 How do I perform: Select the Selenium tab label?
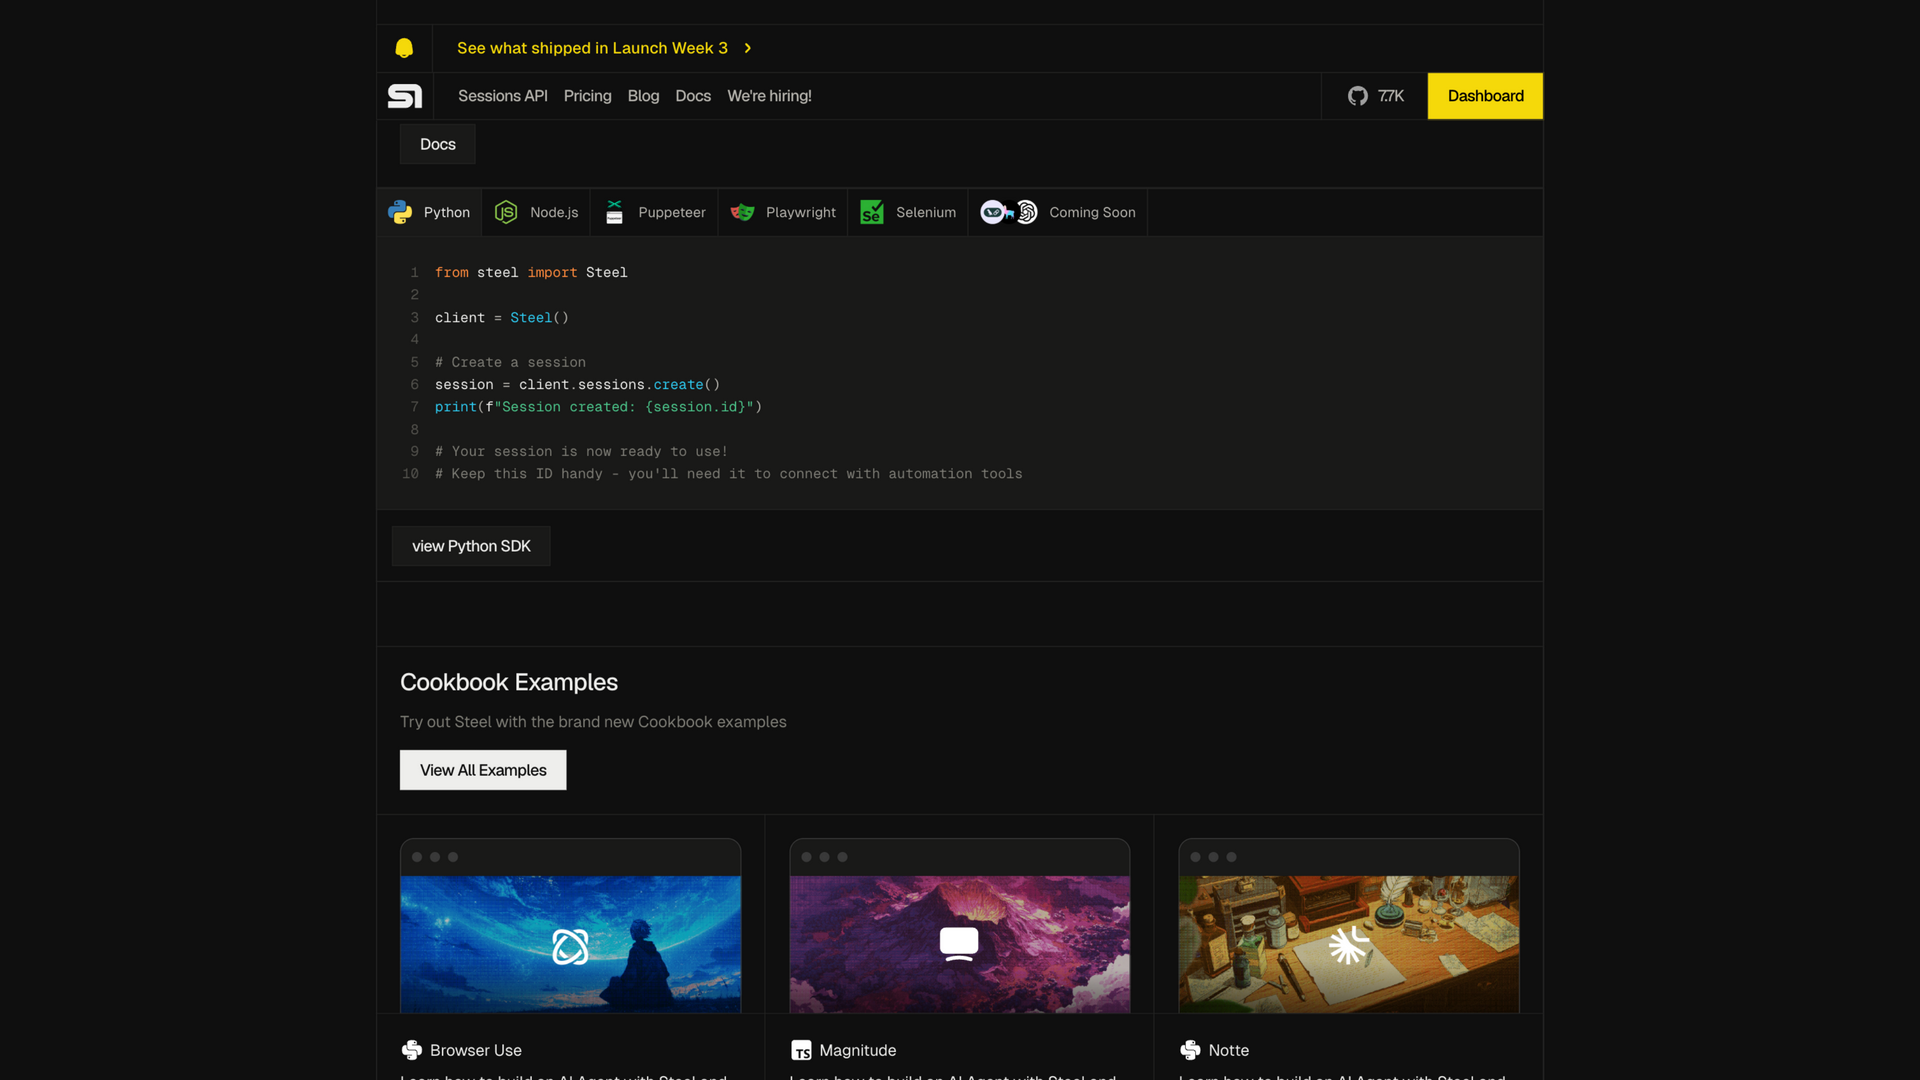(x=926, y=212)
